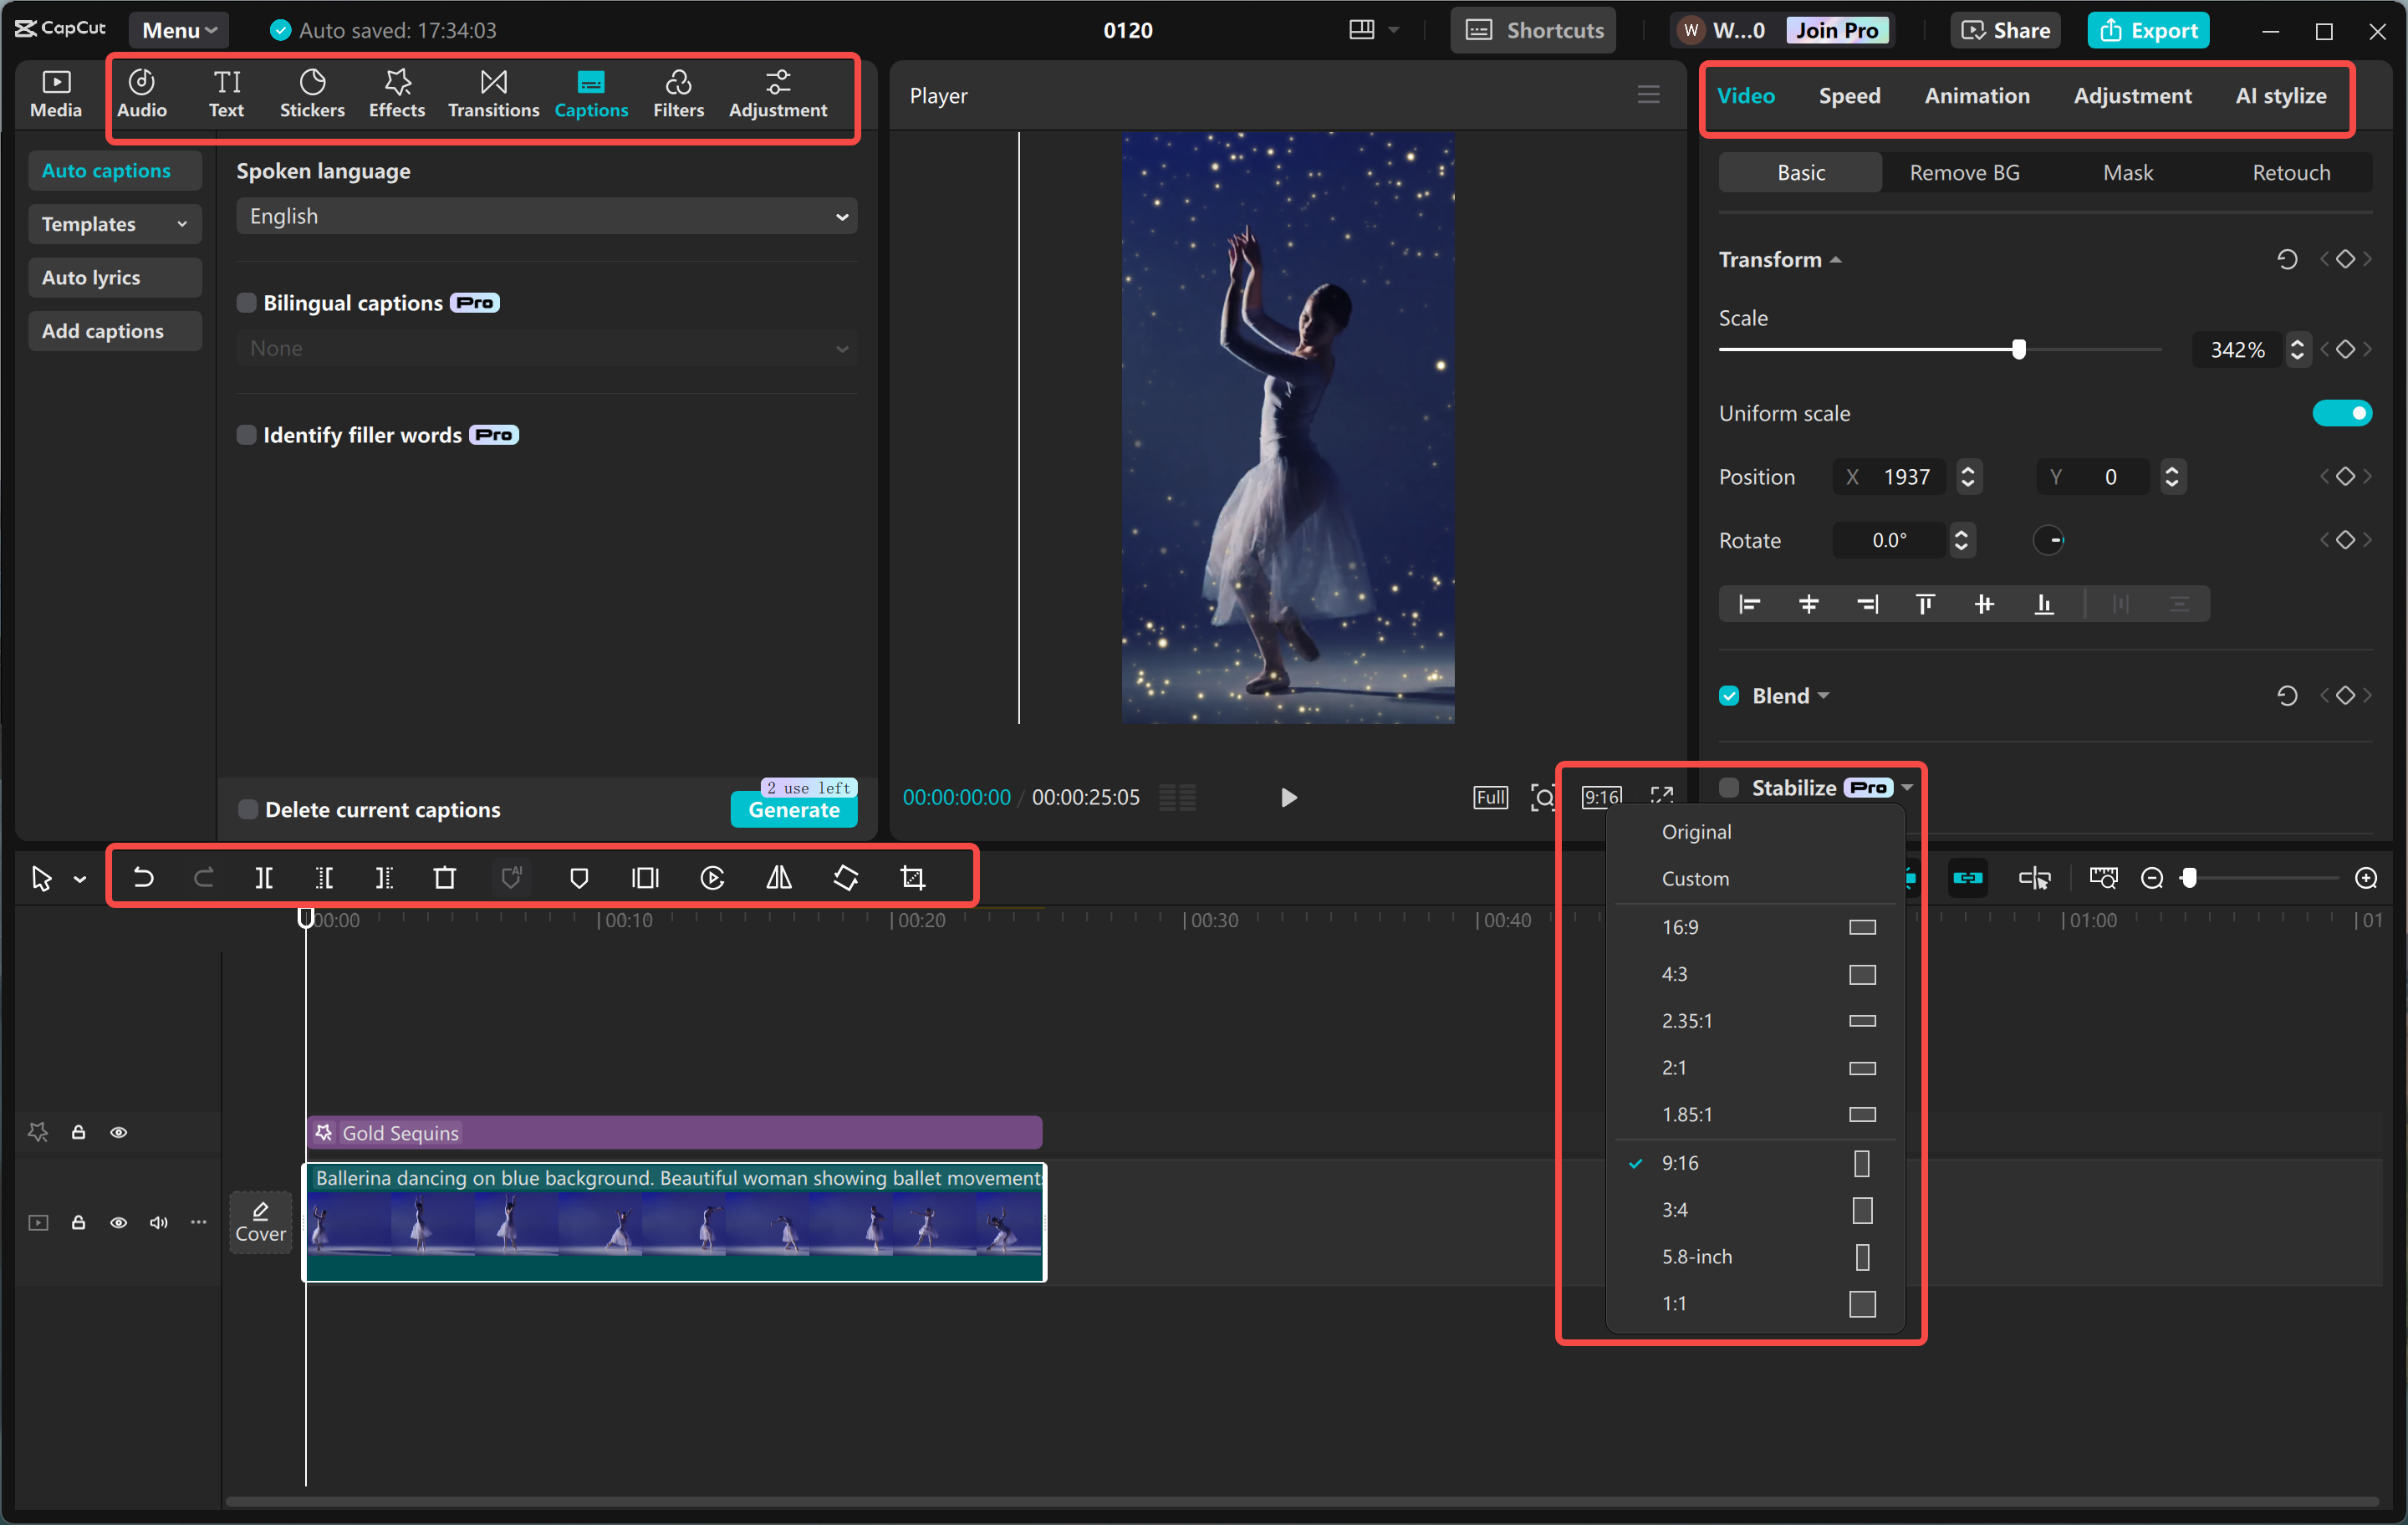Image resolution: width=2408 pixels, height=1525 pixels.
Task: Open the Stickers panel
Action: pos(312,93)
